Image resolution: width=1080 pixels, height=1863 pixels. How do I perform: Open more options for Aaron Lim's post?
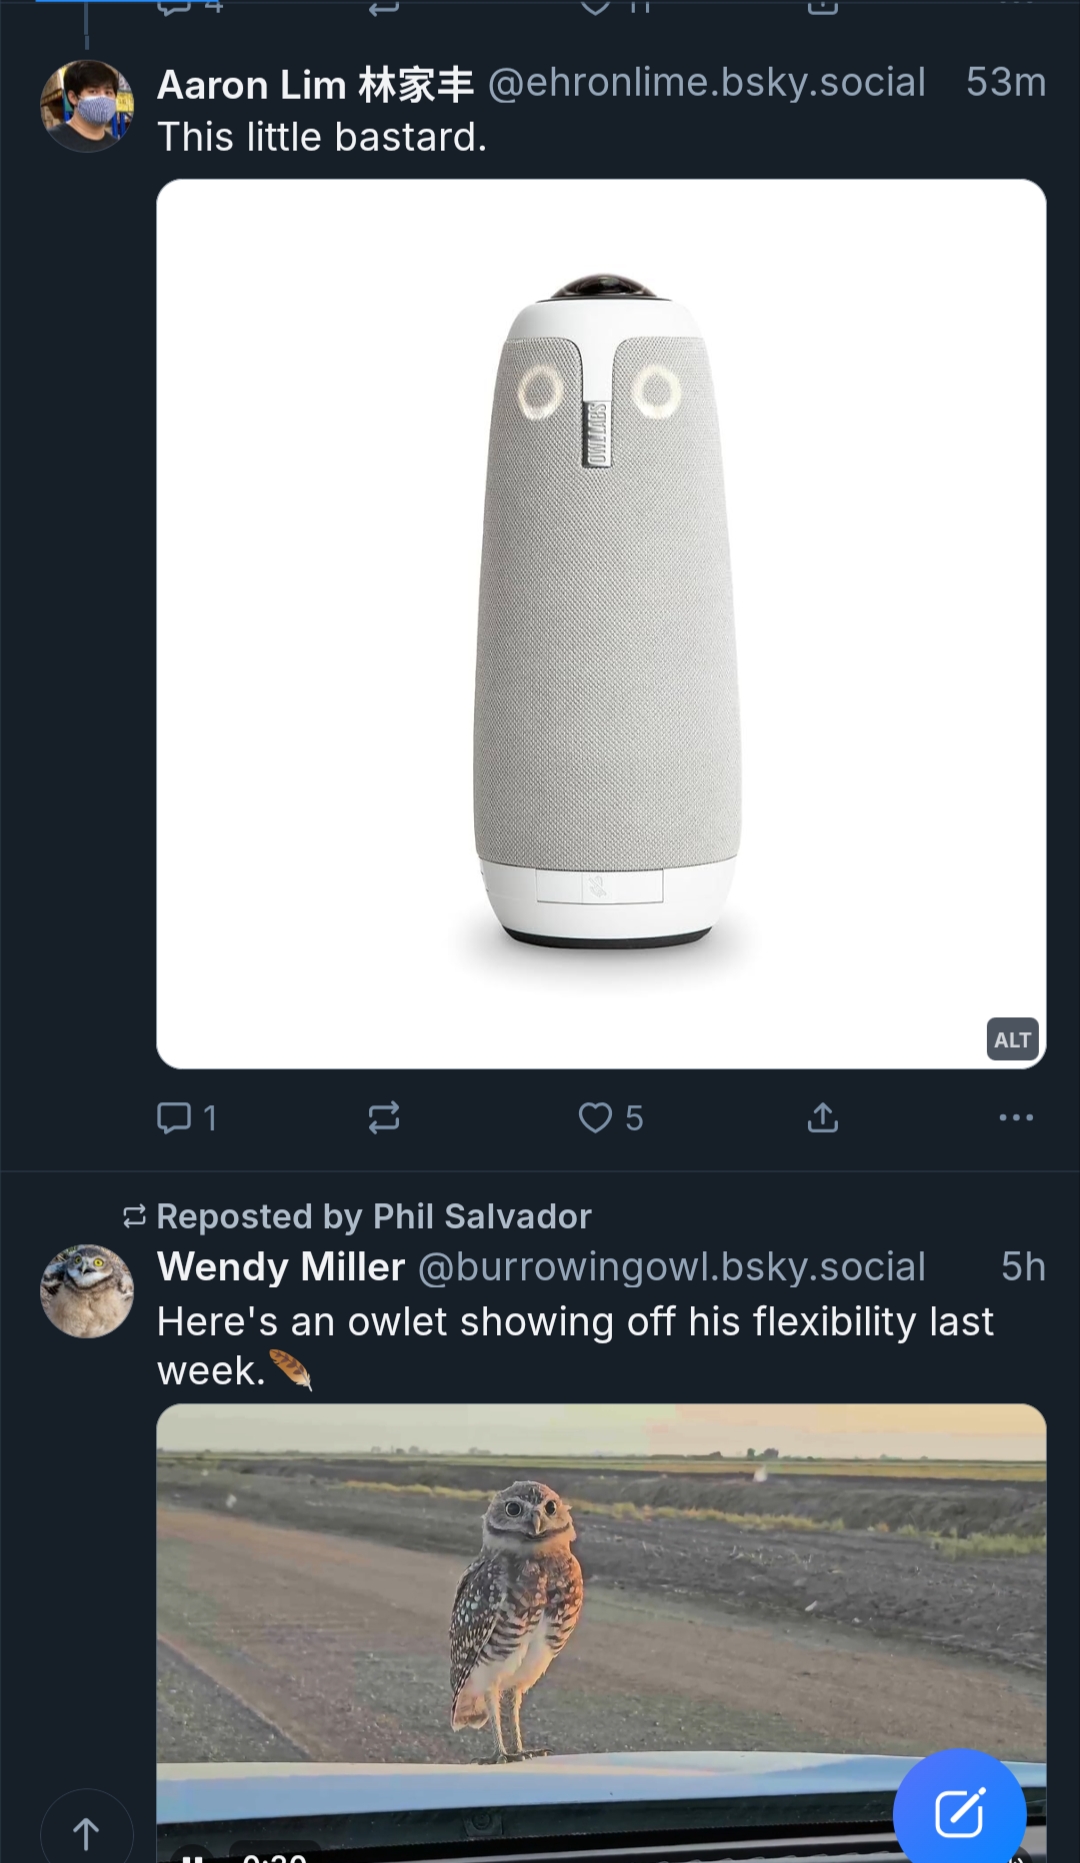[x=1016, y=1117]
